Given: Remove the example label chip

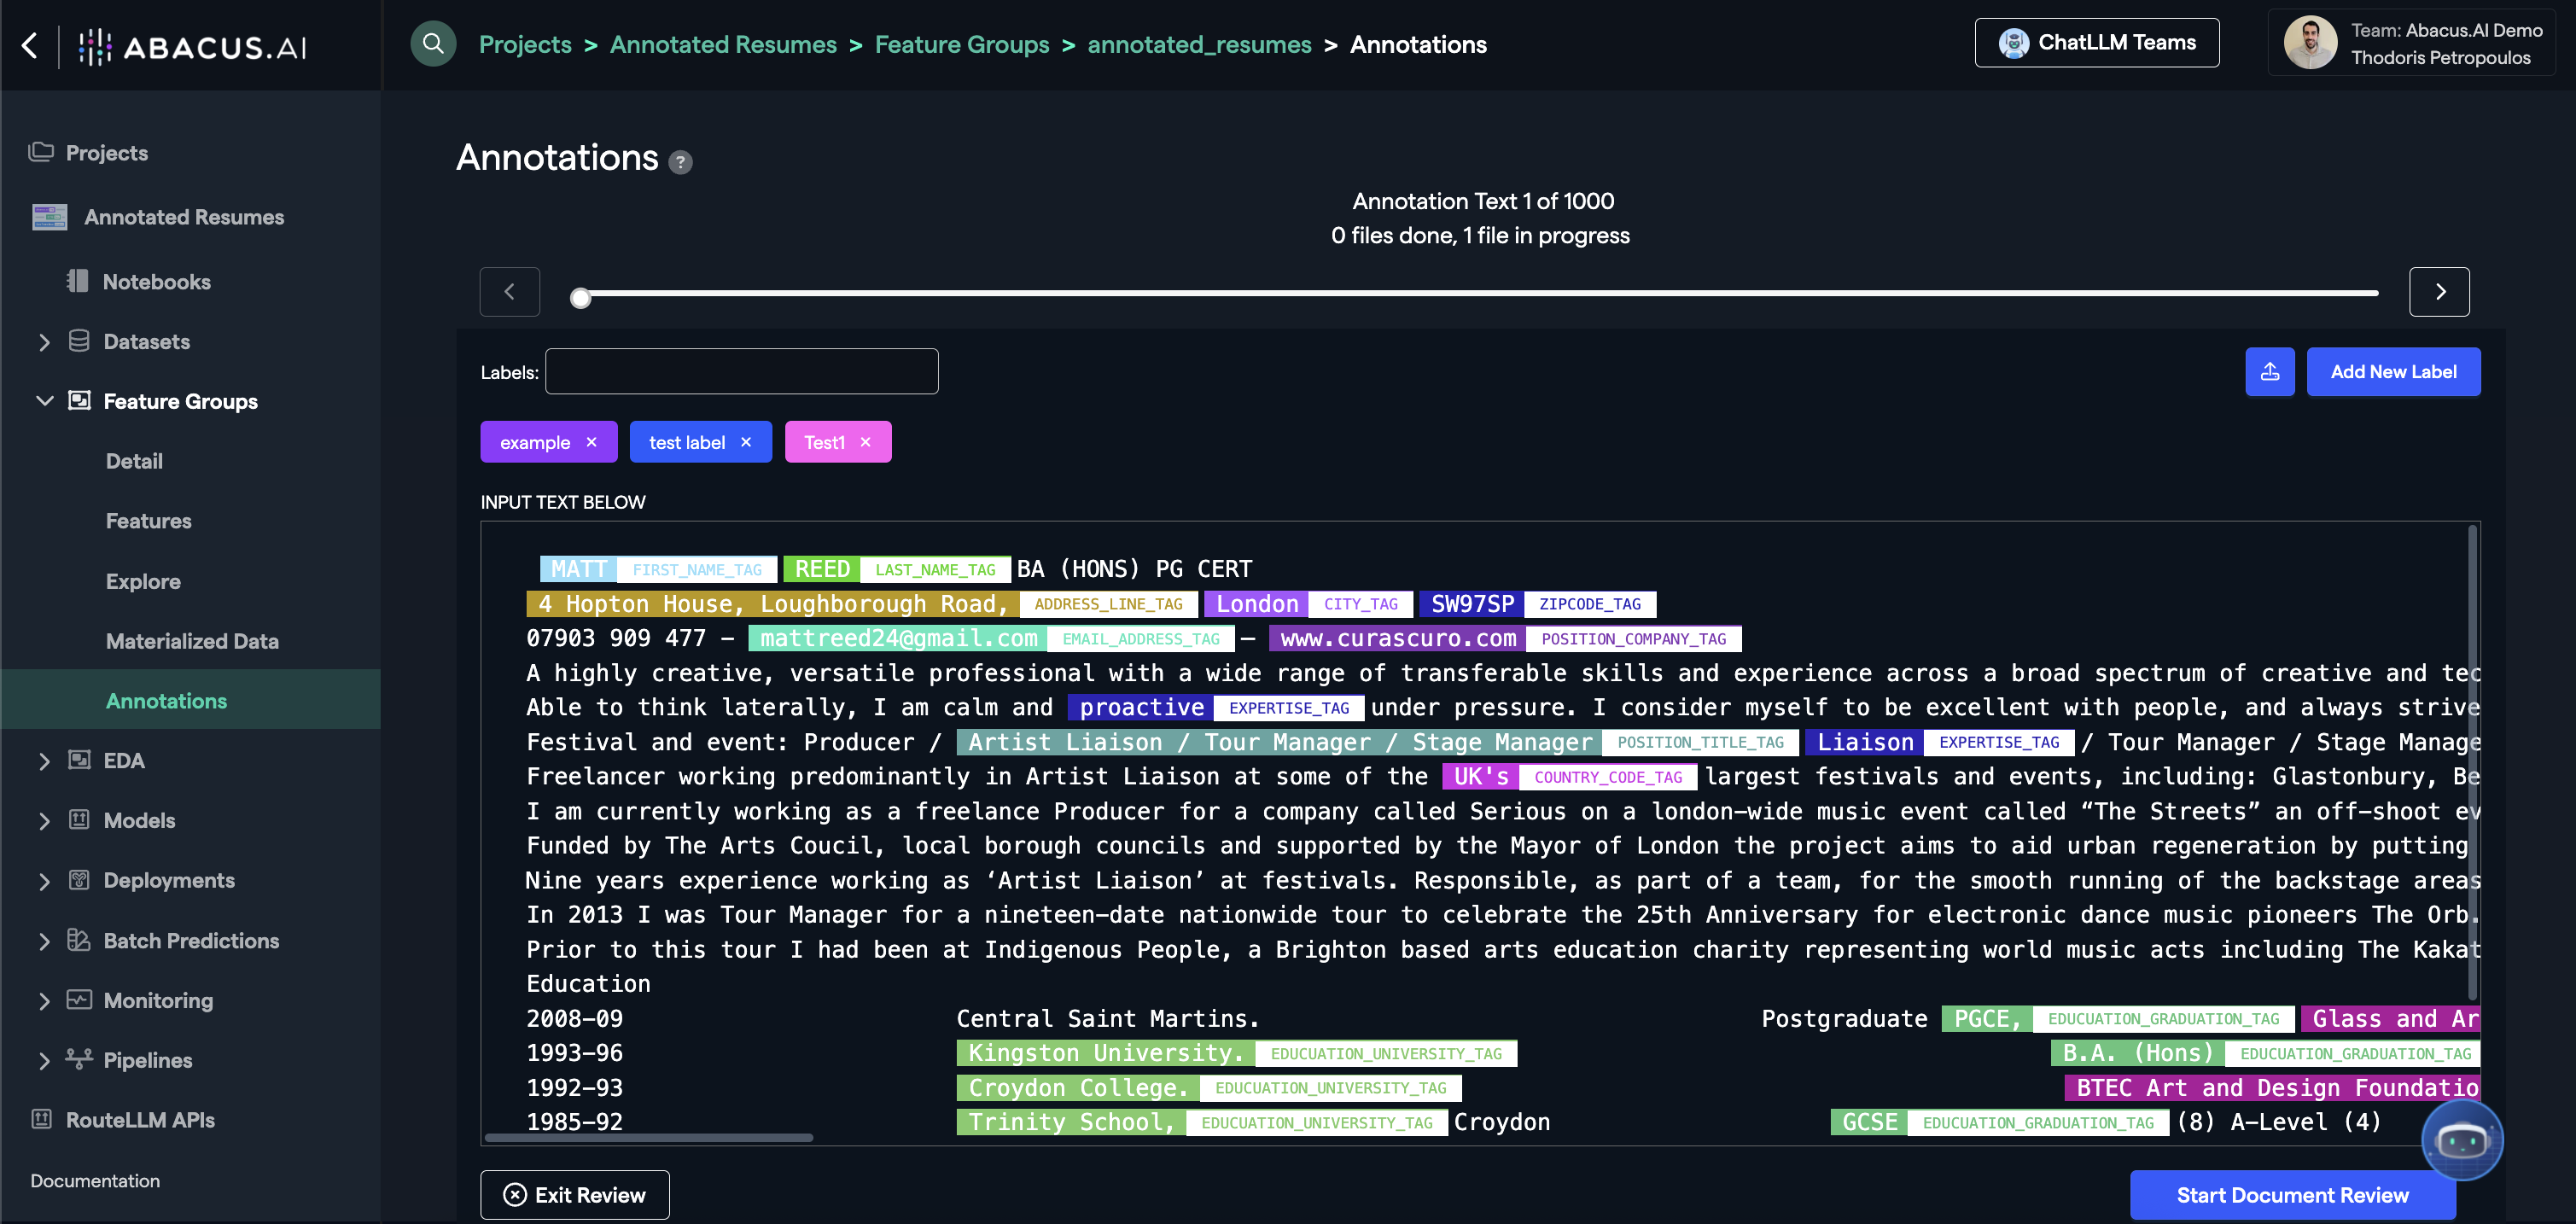Looking at the screenshot, I should click(592, 442).
